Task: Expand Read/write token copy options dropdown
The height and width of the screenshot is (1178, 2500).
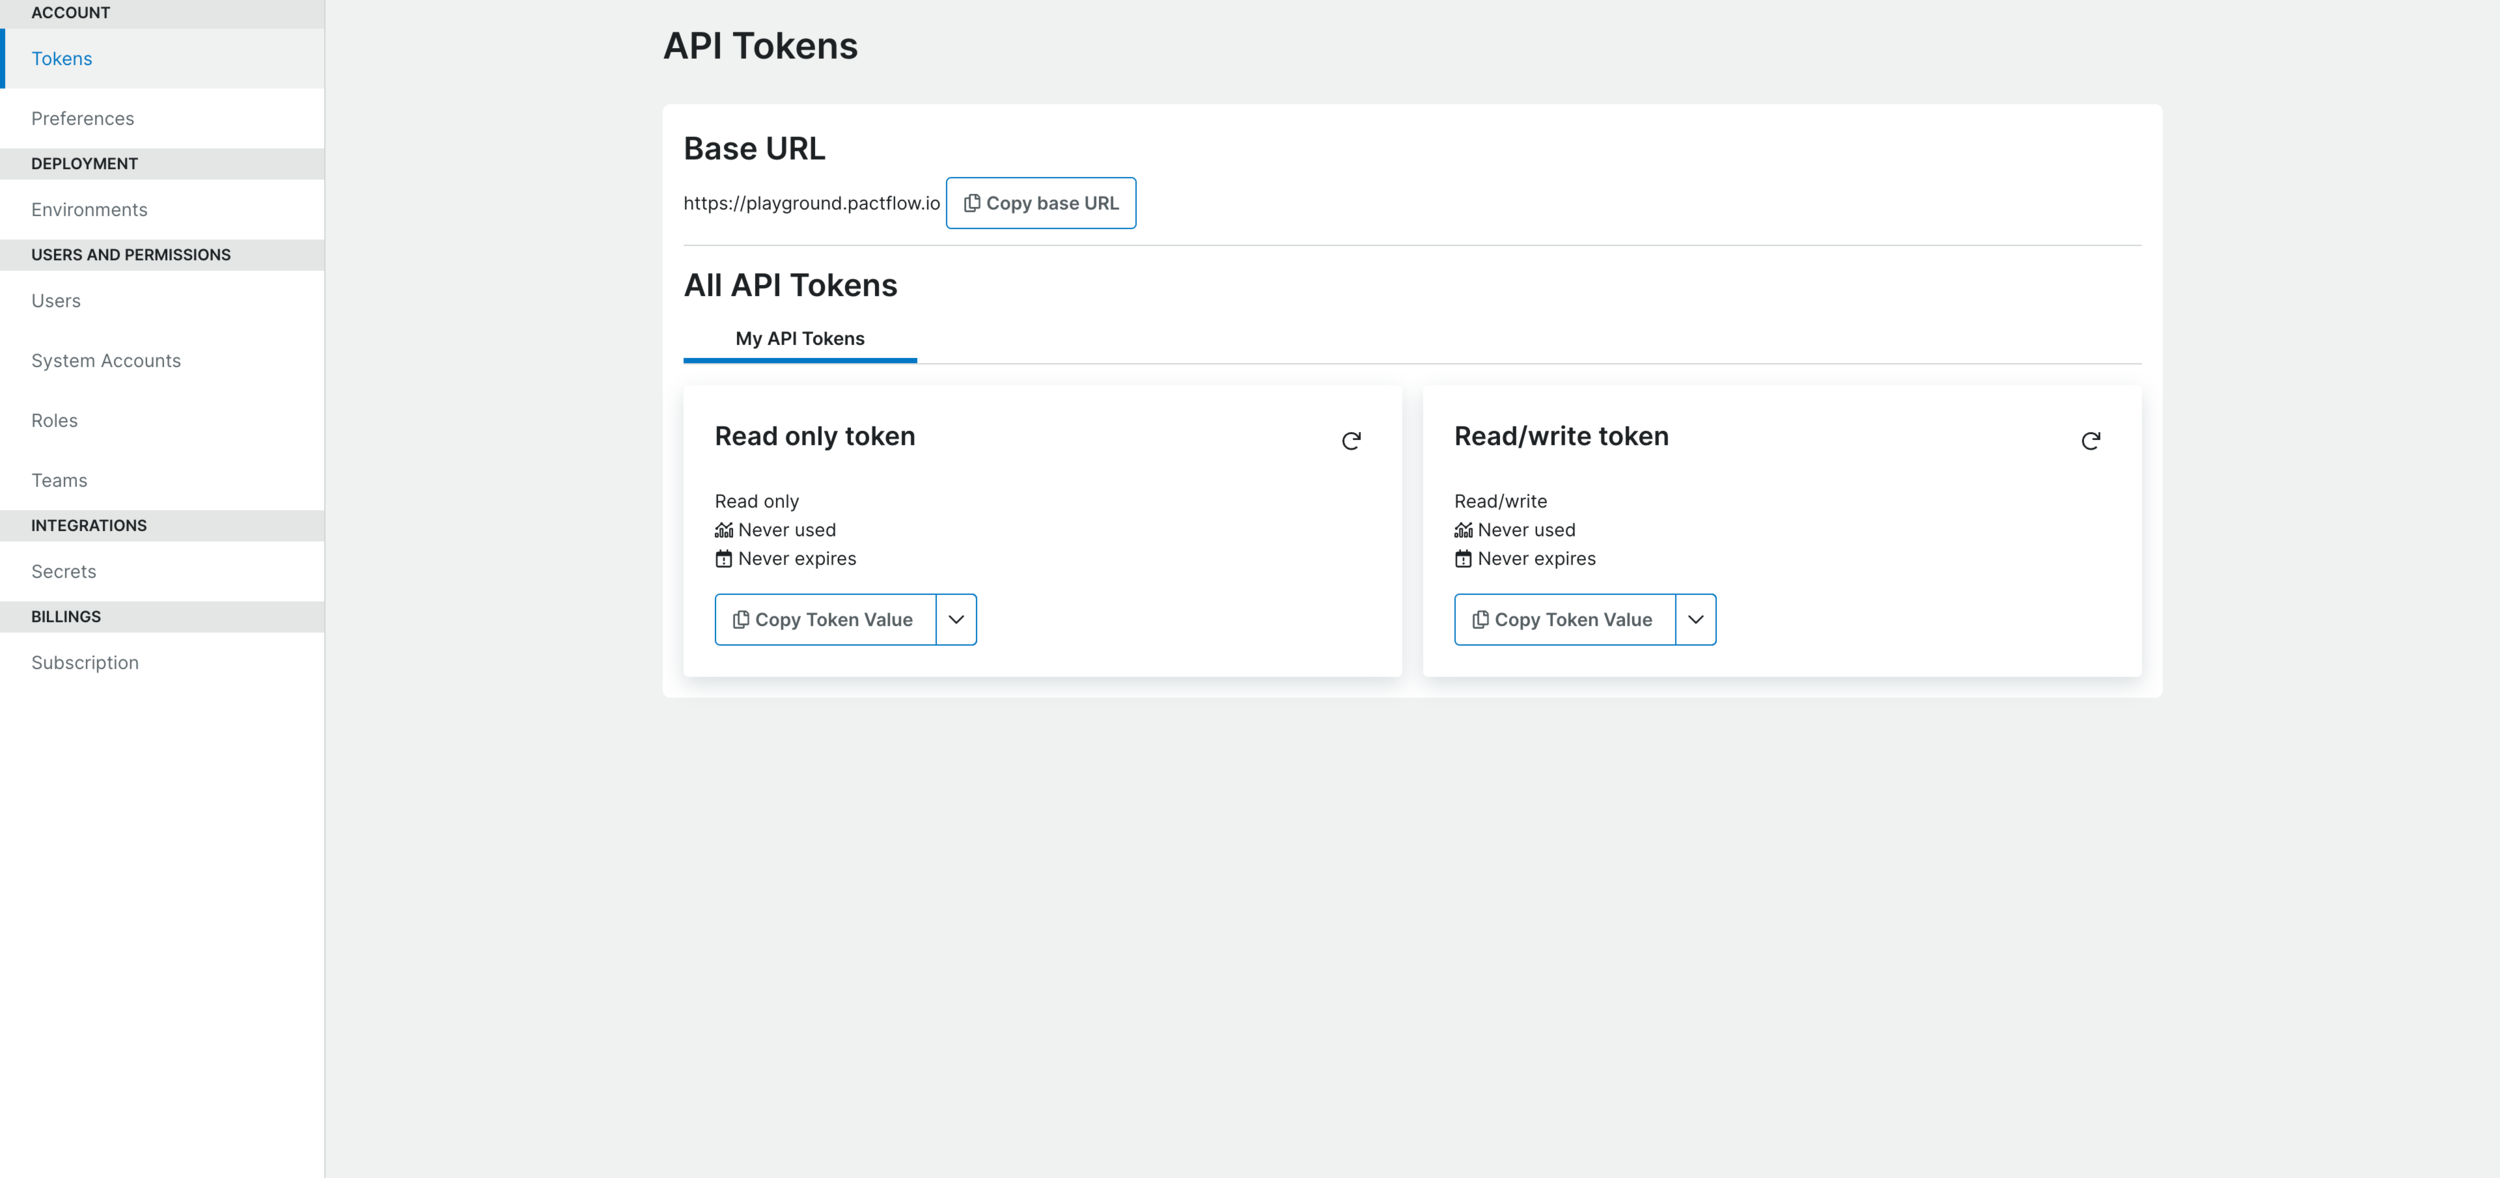Action: pos(1695,620)
